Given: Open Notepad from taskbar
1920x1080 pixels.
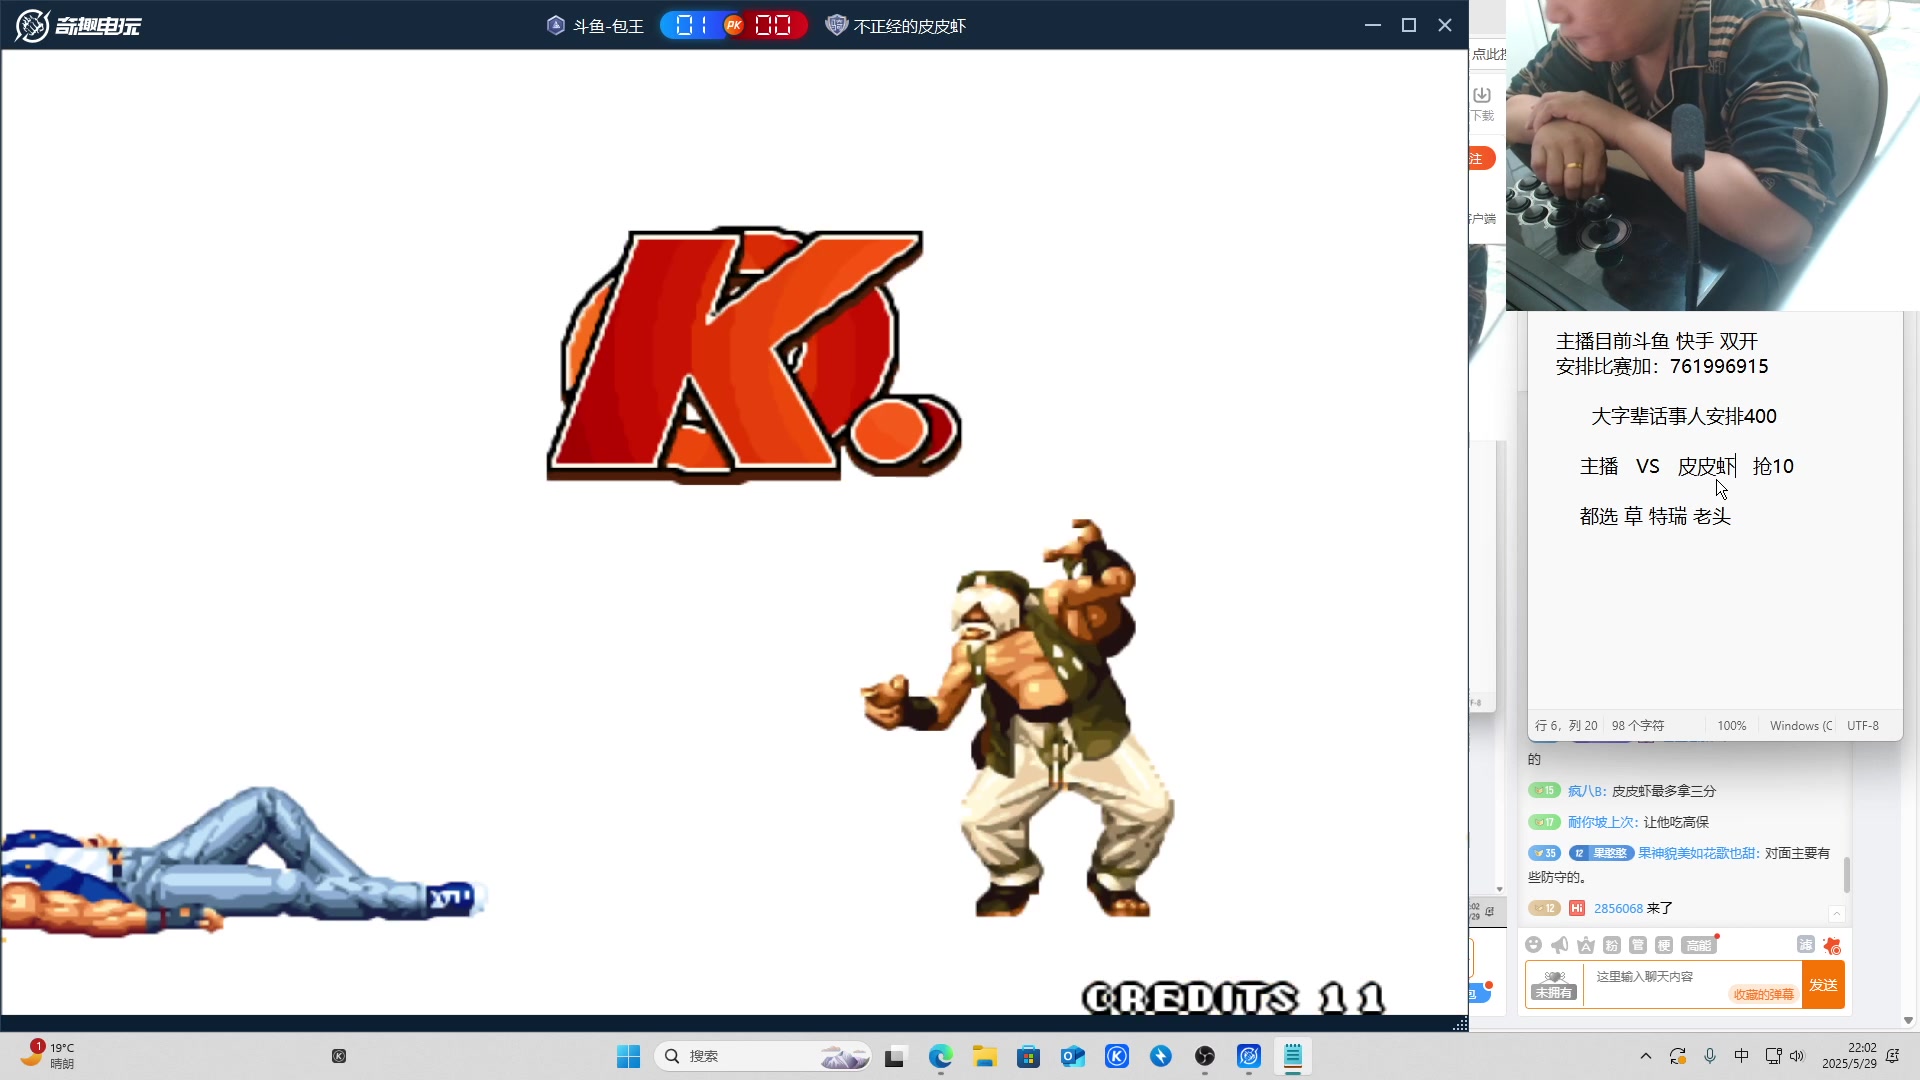Looking at the screenshot, I should pos(1293,1056).
